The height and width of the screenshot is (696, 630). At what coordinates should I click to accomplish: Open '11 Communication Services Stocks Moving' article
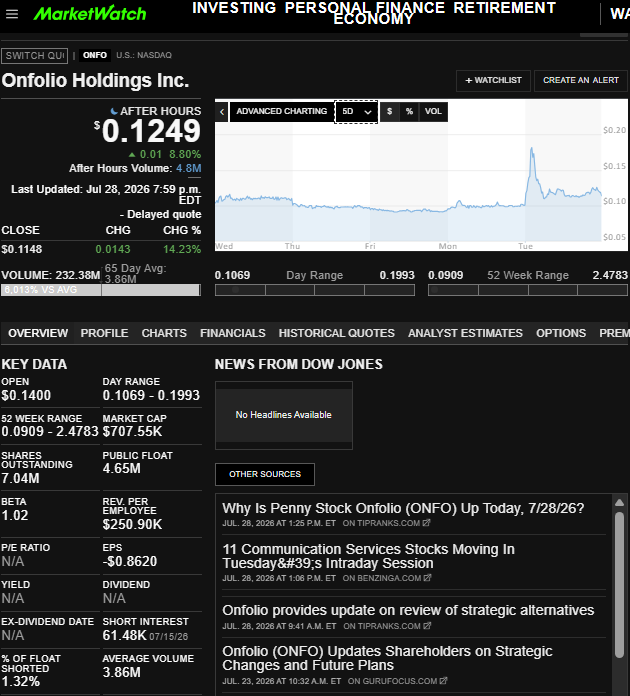368,556
